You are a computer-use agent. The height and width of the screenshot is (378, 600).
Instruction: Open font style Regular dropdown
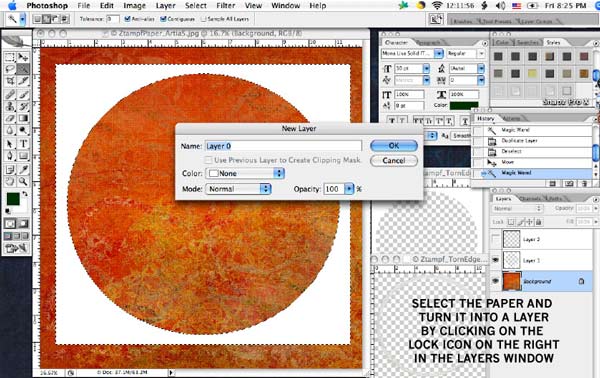pos(481,54)
